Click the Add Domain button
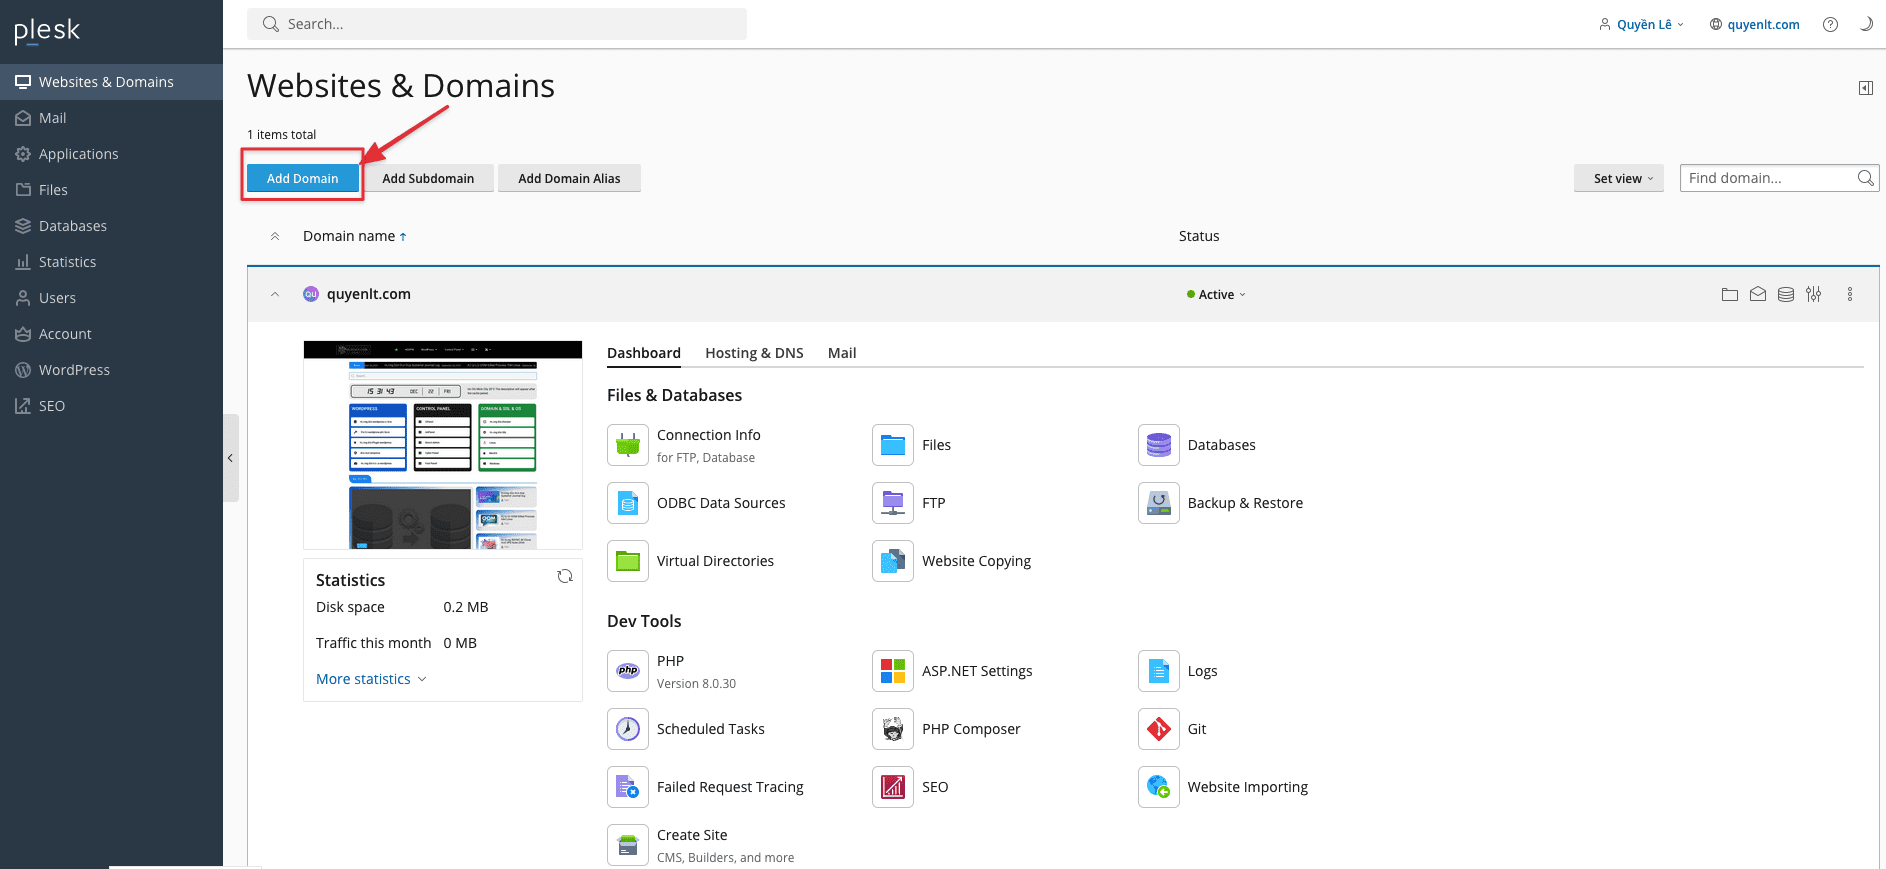This screenshot has height=869, width=1886. click(302, 178)
